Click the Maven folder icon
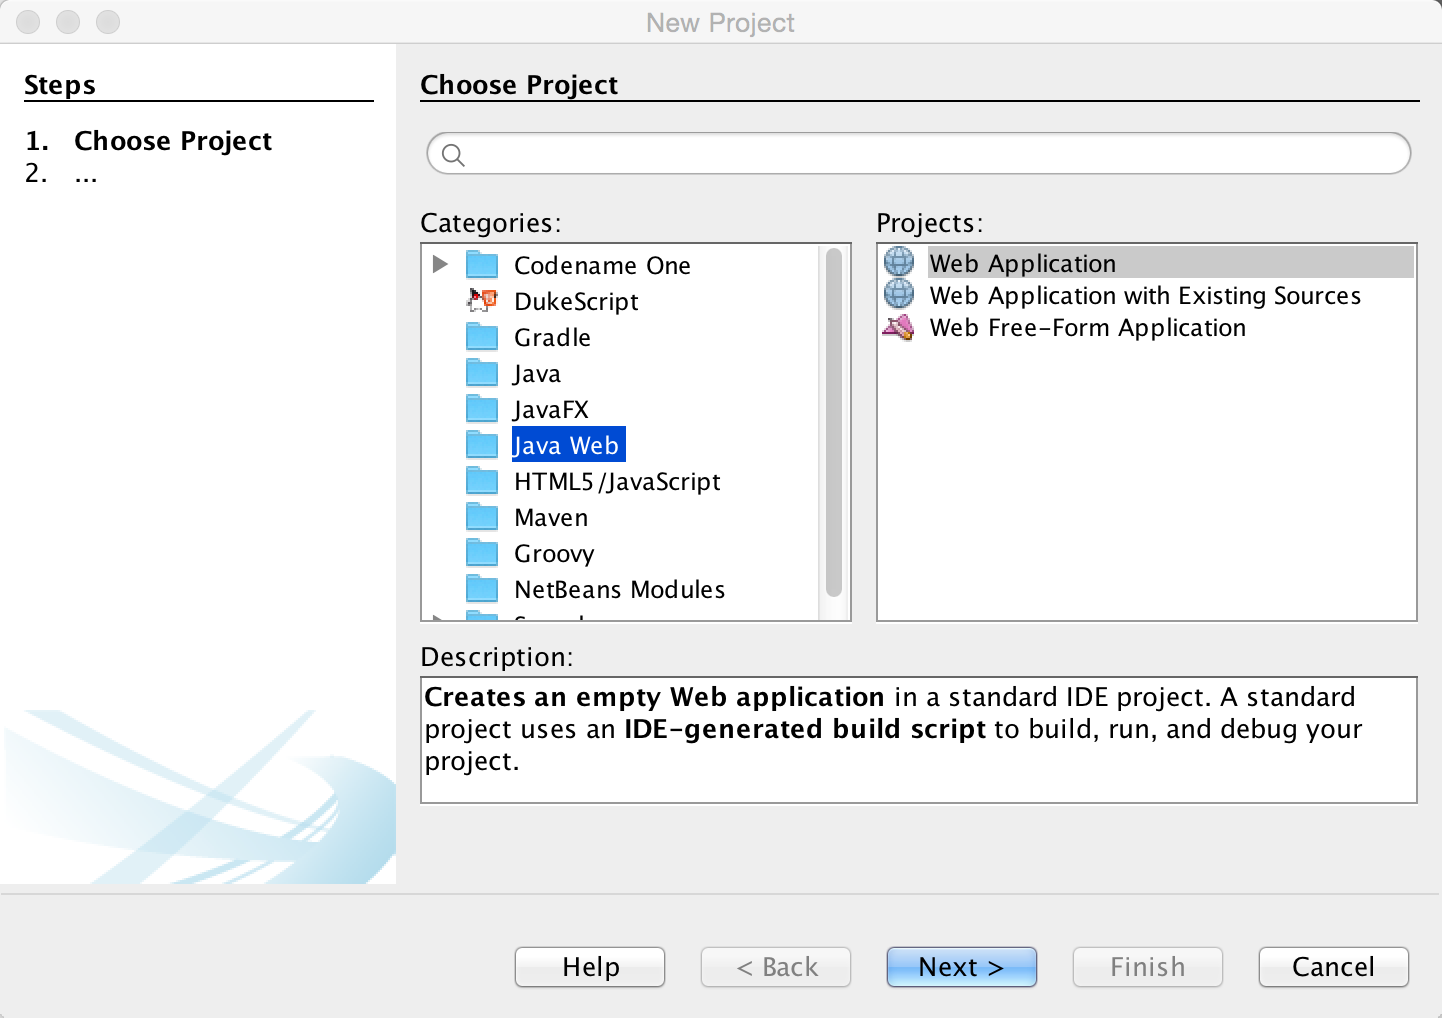Image resolution: width=1442 pixels, height=1018 pixels. coord(482,515)
